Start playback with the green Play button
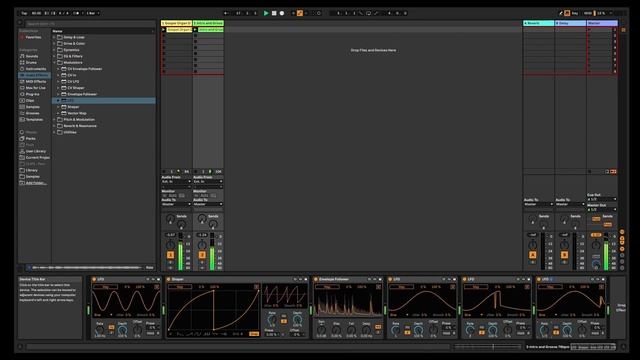 pyautogui.click(x=266, y=13)
